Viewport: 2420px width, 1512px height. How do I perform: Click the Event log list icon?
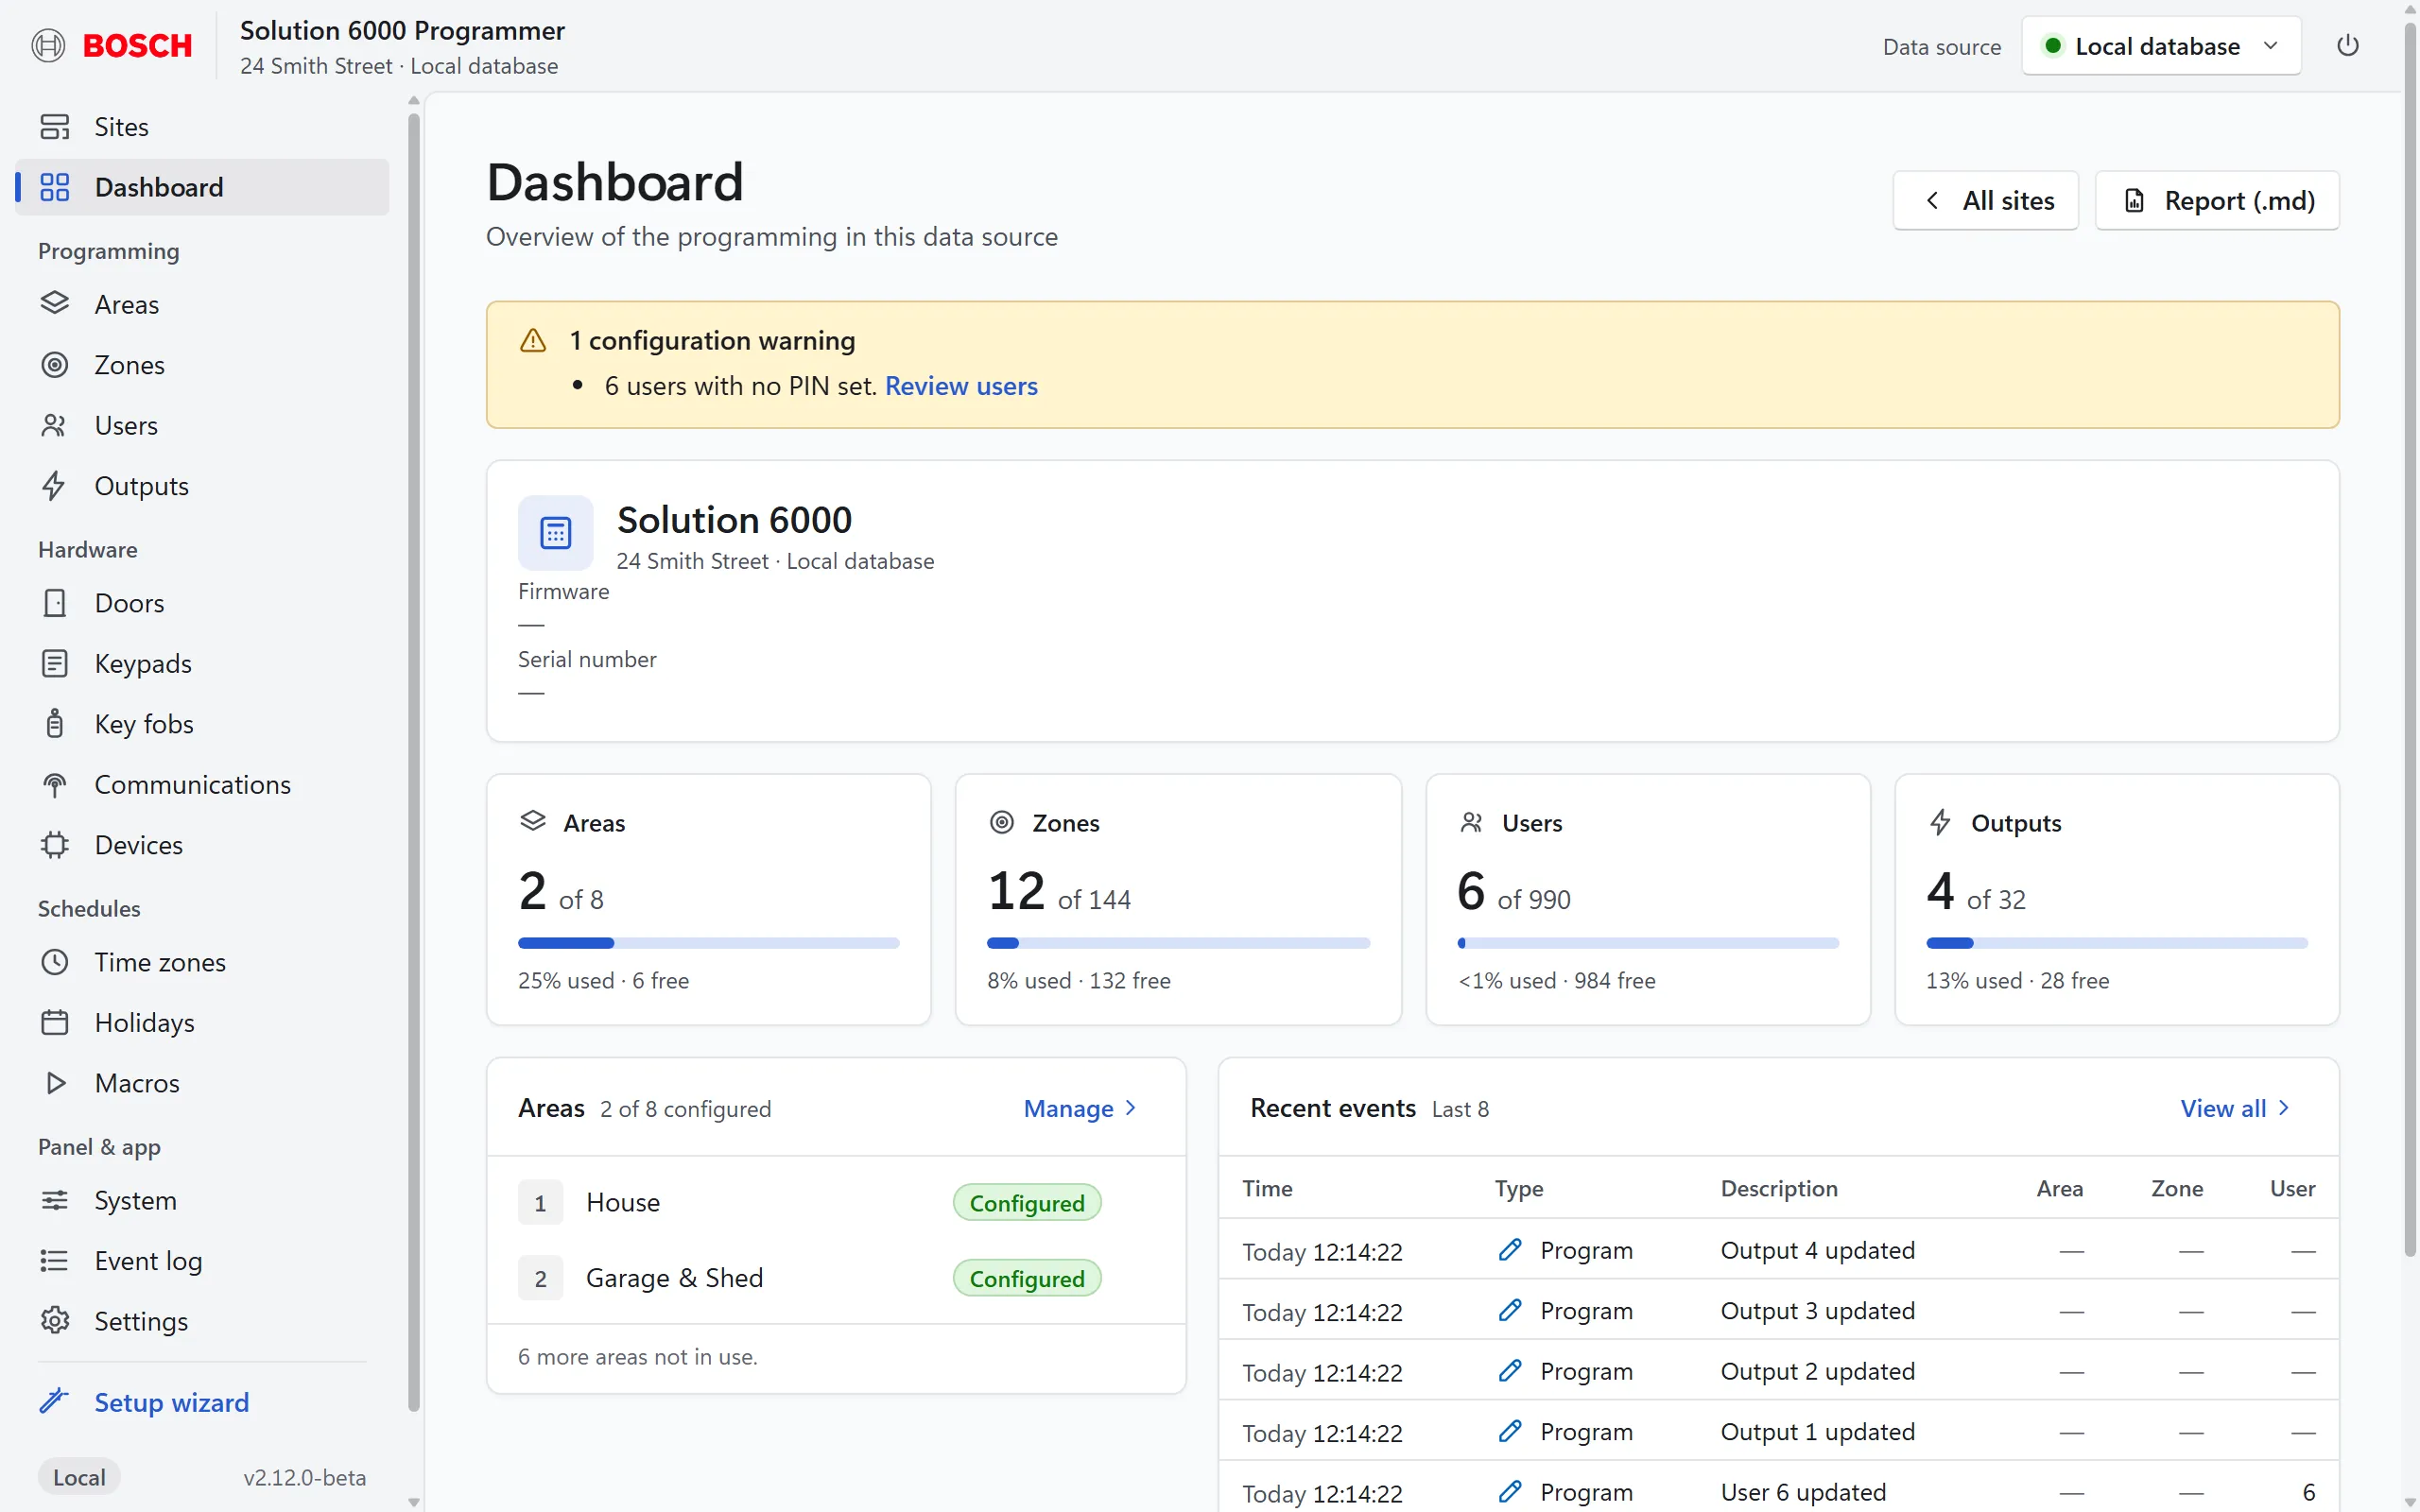point(54,1261)
